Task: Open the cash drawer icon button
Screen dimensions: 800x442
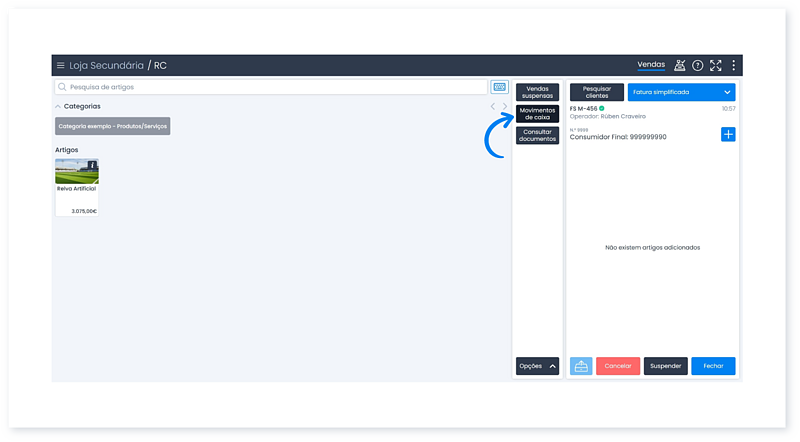Action: 581,366
